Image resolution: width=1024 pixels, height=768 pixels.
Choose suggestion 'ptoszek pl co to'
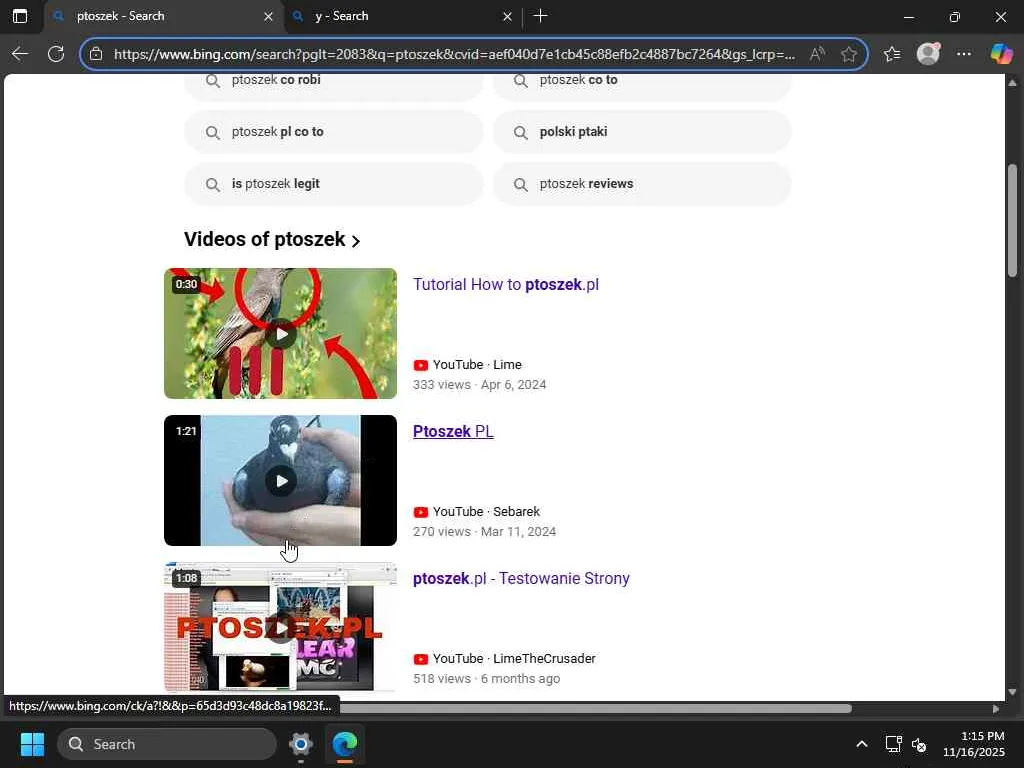tap(334, 132)
